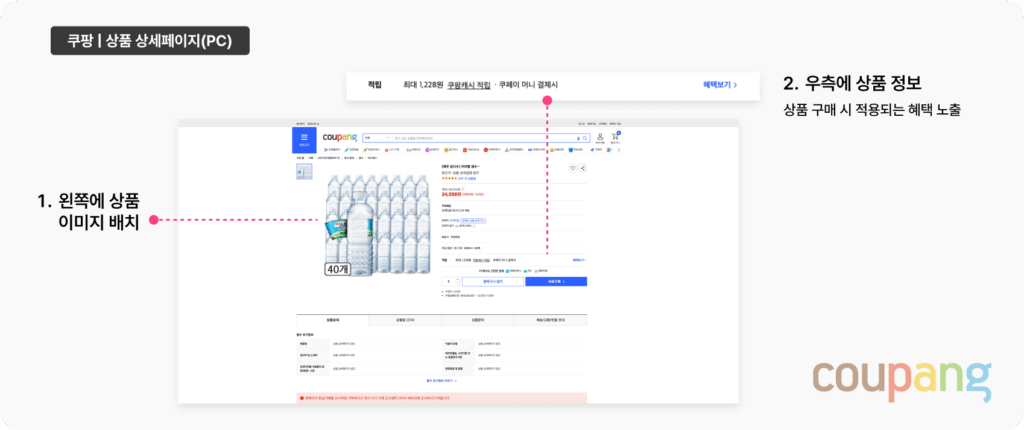Viewport: 1024px width, 430px height.
Task: Open 혜택보기 link in the product page row
Action: click(x=579, y=259)
